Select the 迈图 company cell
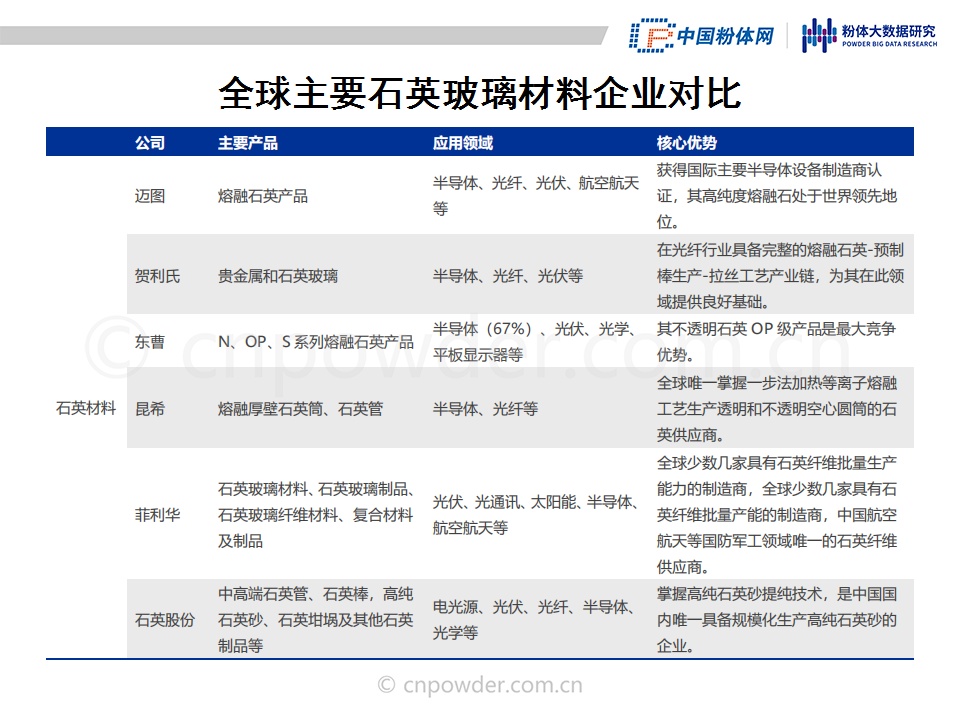 pos(150,196)
